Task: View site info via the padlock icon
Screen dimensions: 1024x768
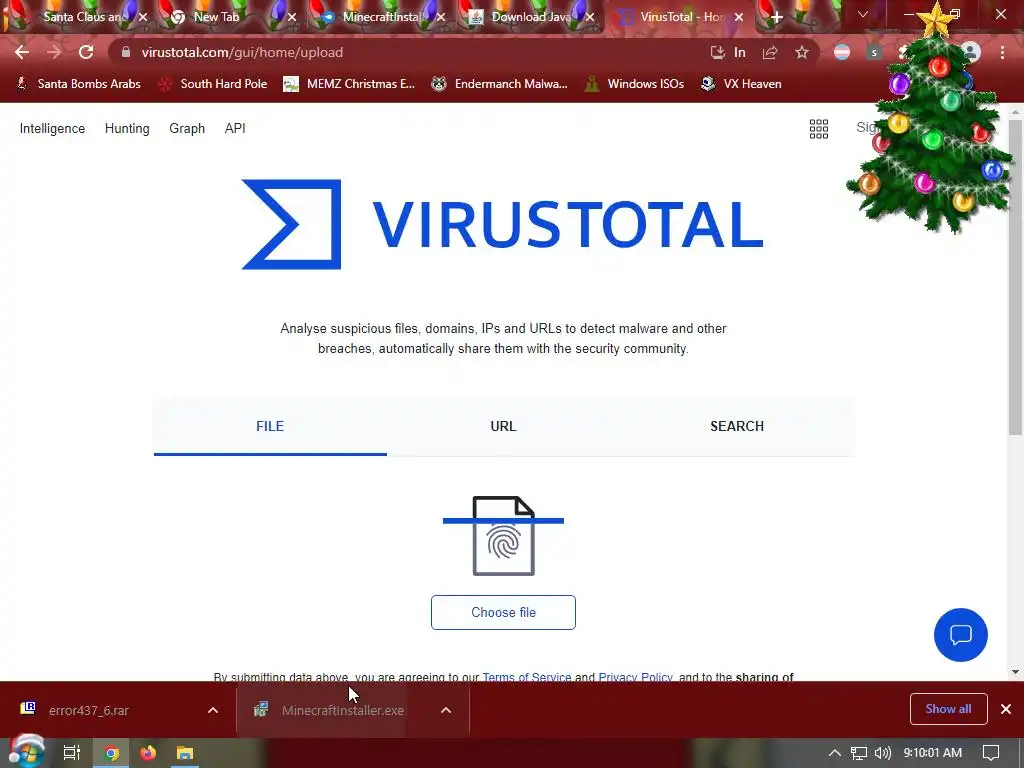Action: click(126, 52)
